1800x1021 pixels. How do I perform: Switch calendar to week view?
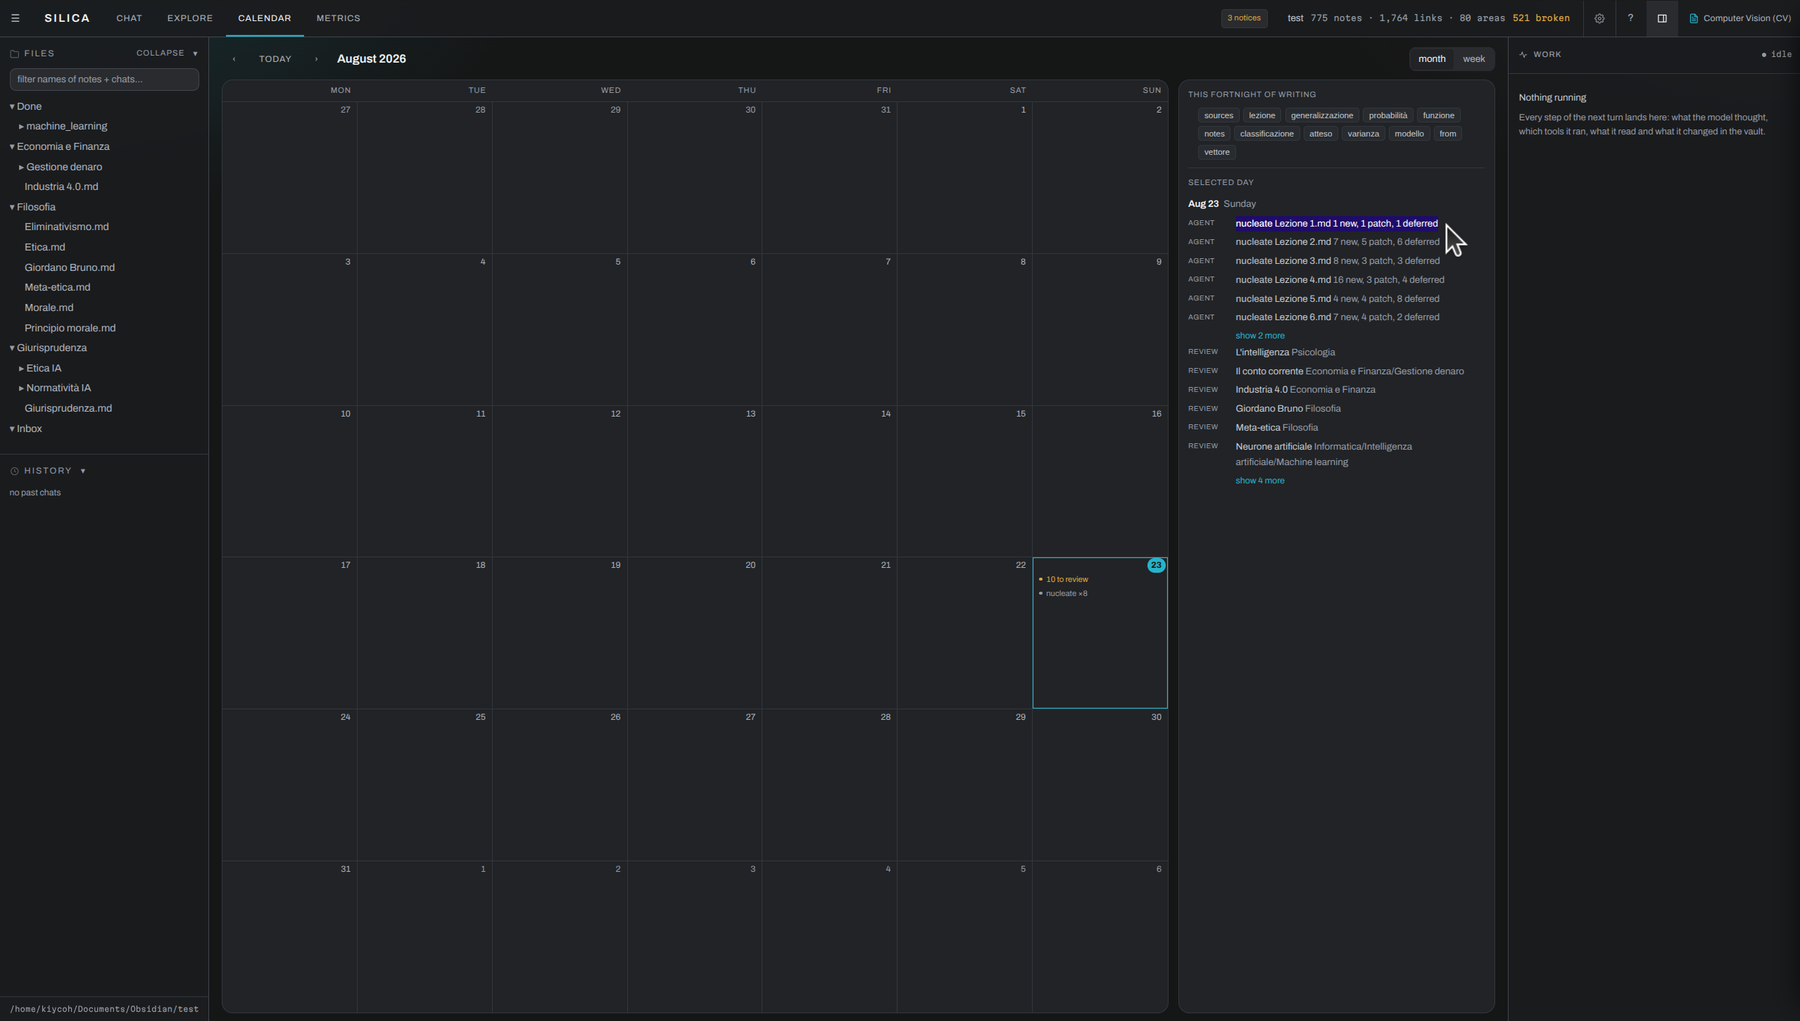pyautogui.click(x=1474, y=59)
